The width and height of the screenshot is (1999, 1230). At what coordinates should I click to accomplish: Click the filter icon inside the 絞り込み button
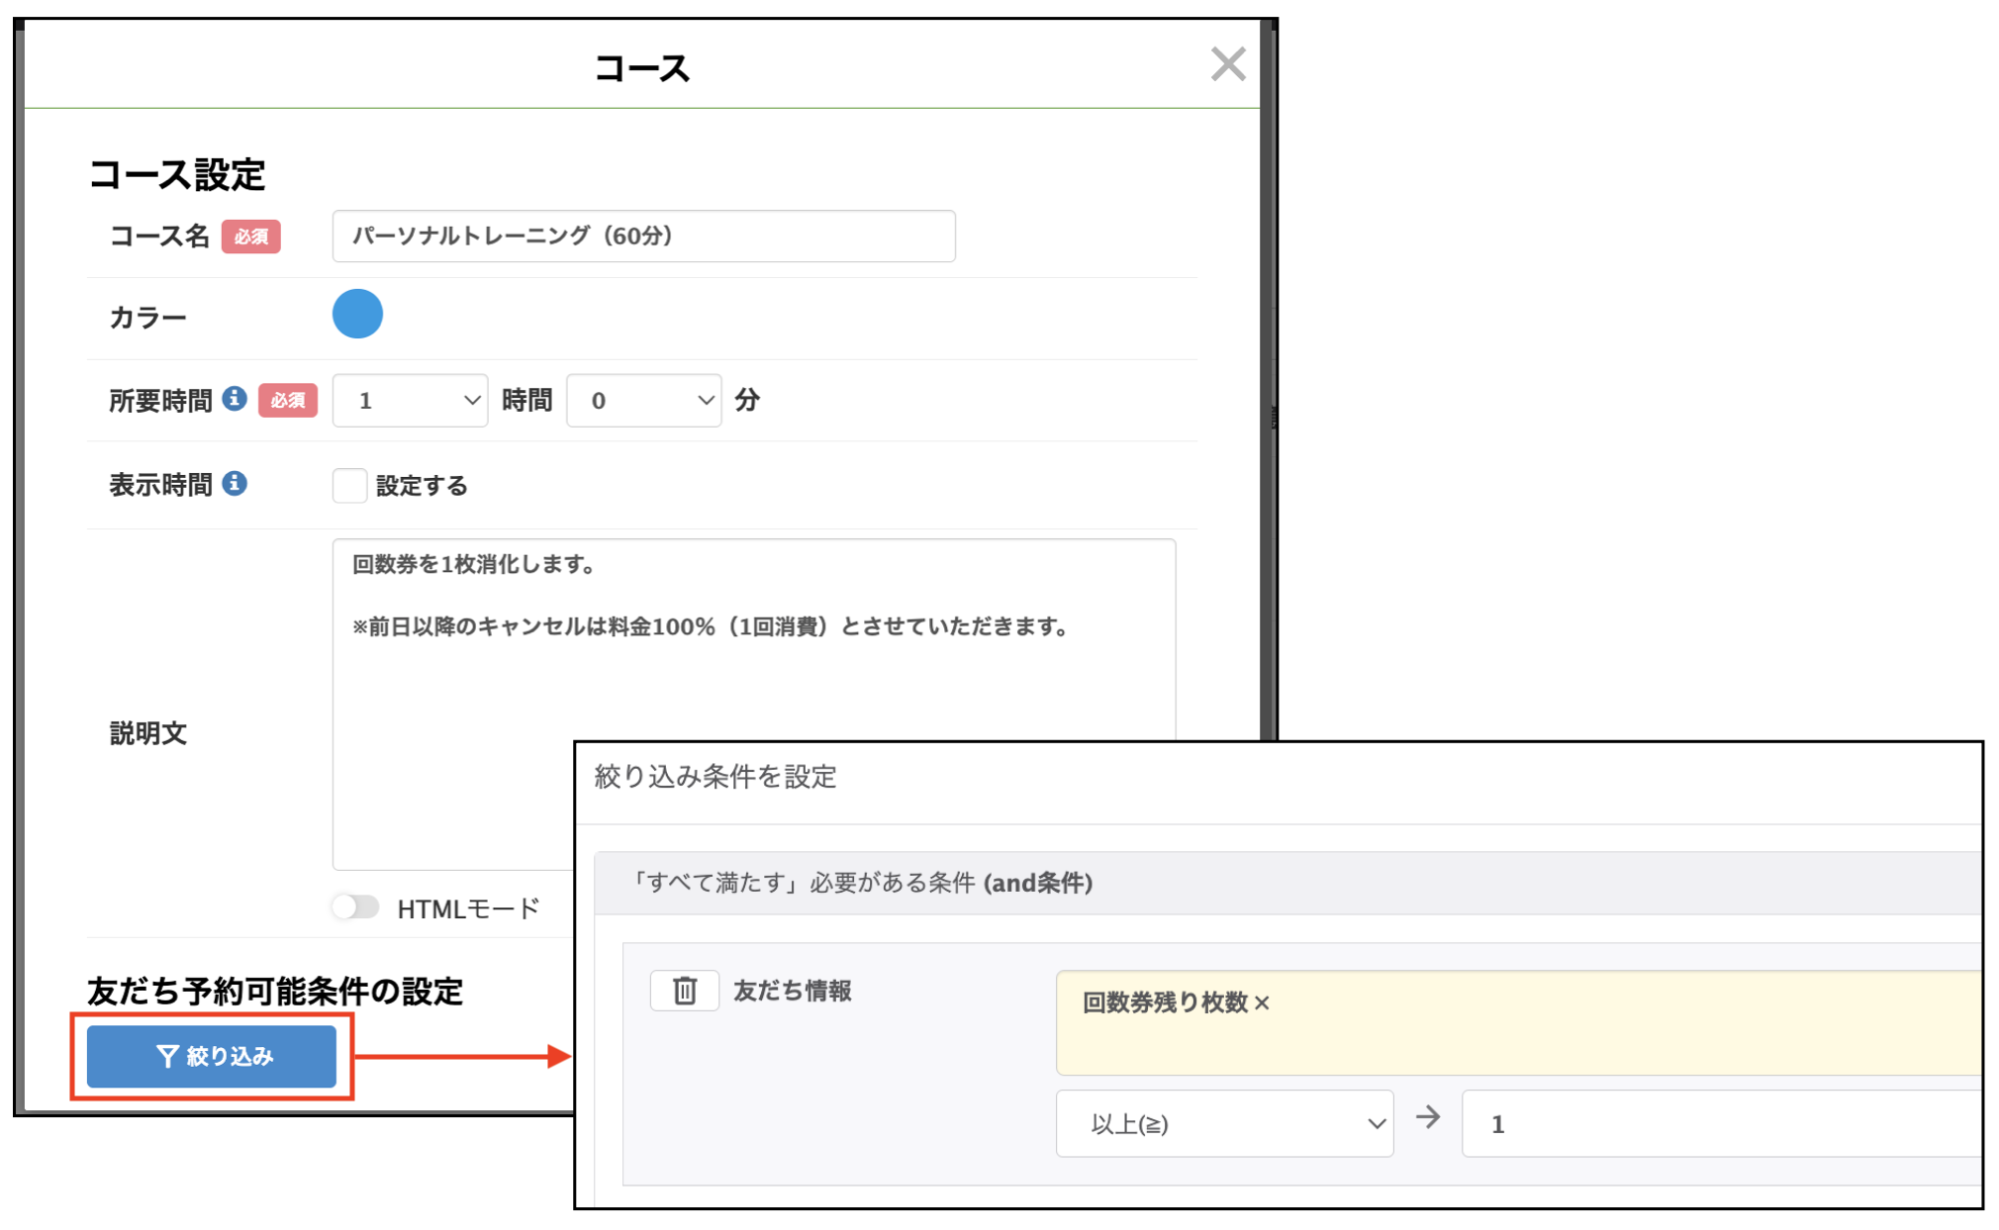166,1056
